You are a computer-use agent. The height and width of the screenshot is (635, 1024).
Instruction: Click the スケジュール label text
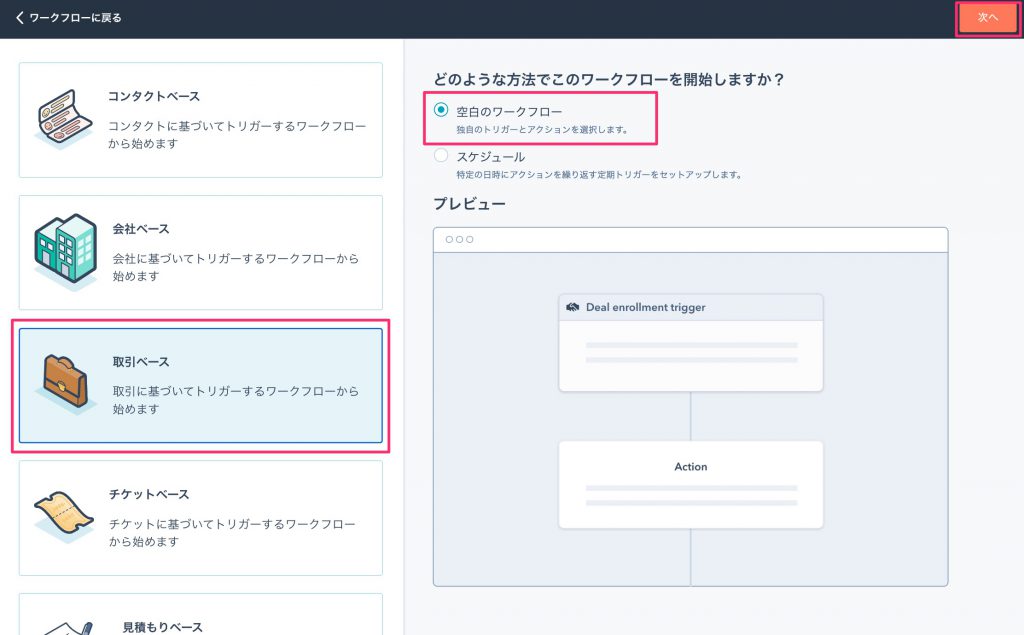490,157
